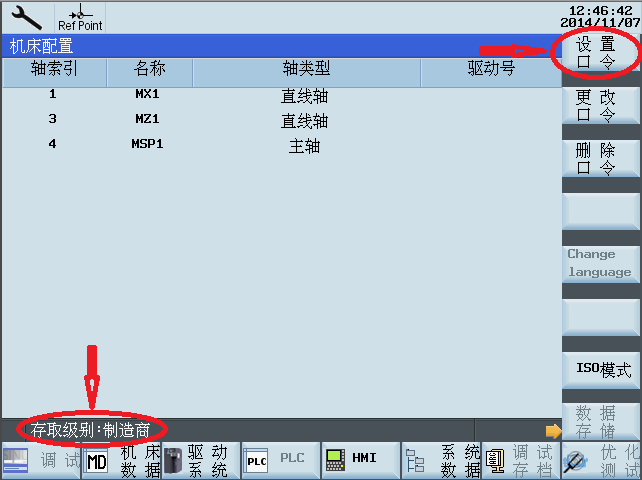Click 直线轴 in the MZ1 row
642x480 pixels.
(305, 121)
